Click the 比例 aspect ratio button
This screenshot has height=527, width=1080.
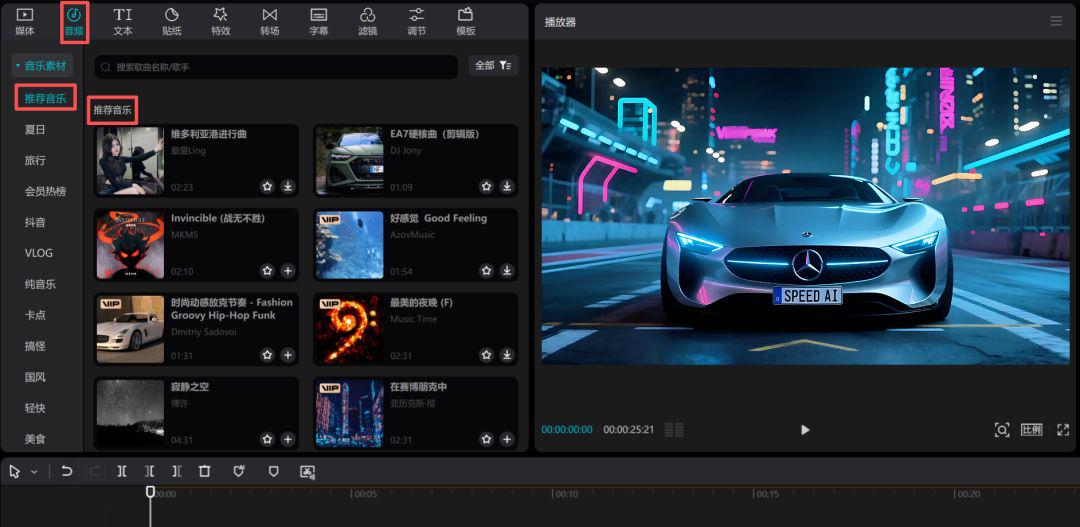(x=1031, y=430)
